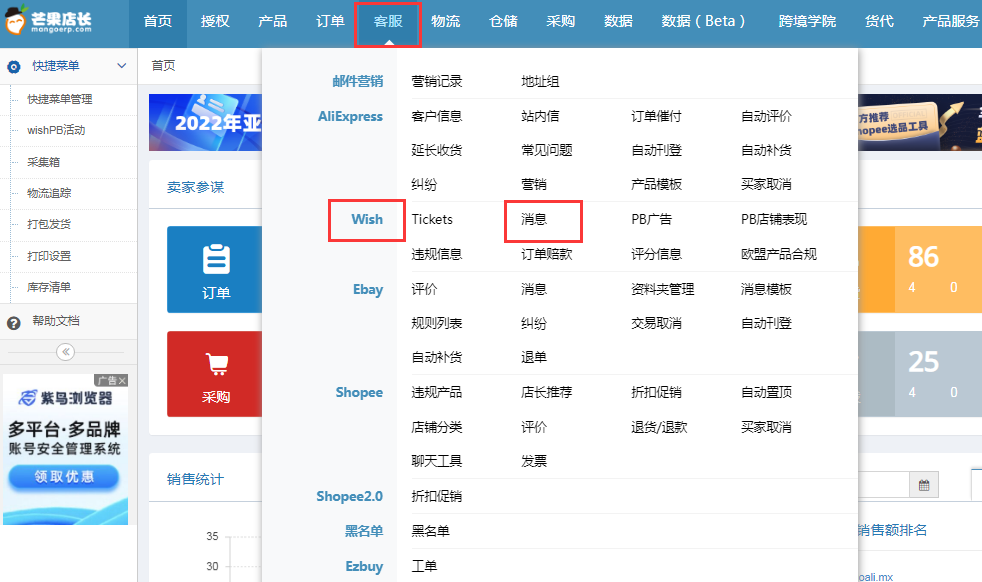Open the 订单 top menu
This screenshot has height=582, width=982.
[x=330, y=21]
